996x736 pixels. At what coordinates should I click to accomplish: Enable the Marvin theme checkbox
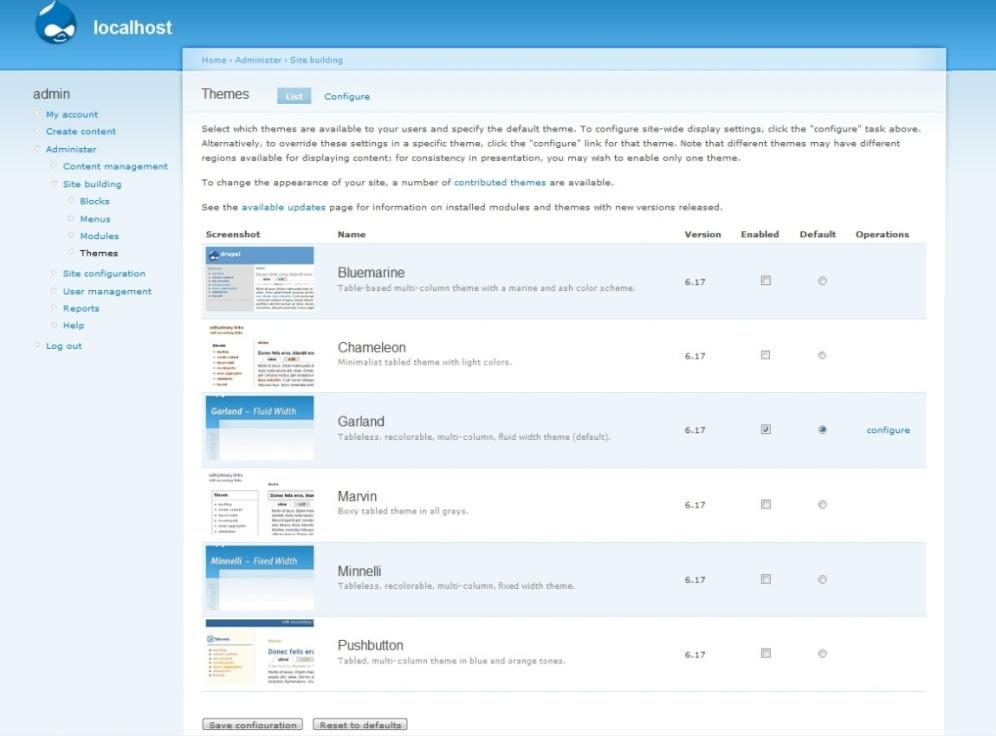tap(765, 504)
